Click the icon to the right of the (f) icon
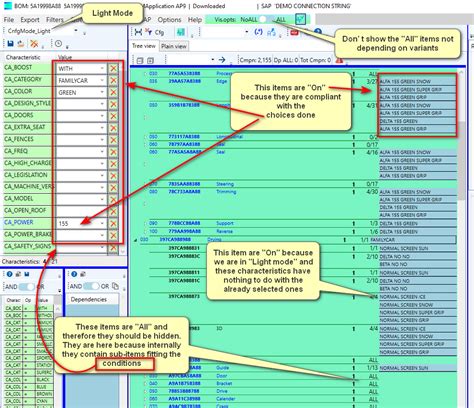 tap(271, 32)
